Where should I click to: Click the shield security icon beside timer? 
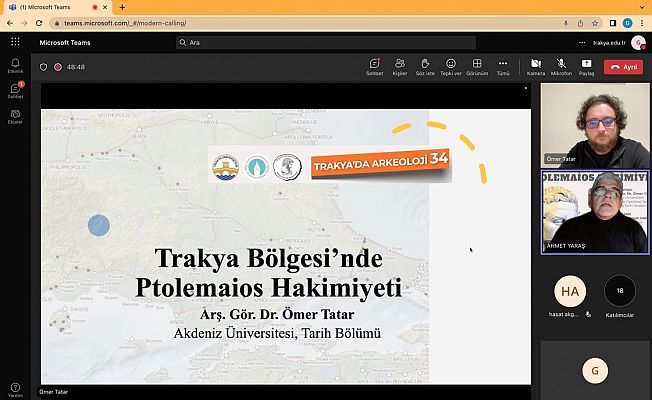[43, 67]
